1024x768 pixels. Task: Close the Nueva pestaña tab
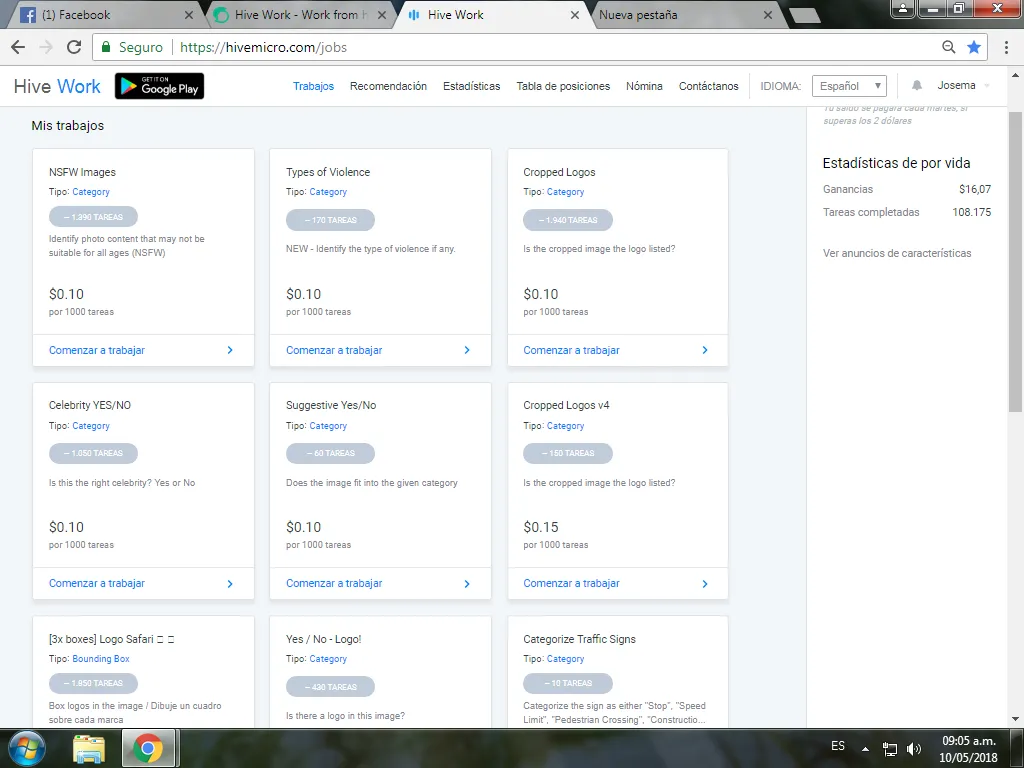click(x=768, y=15)
